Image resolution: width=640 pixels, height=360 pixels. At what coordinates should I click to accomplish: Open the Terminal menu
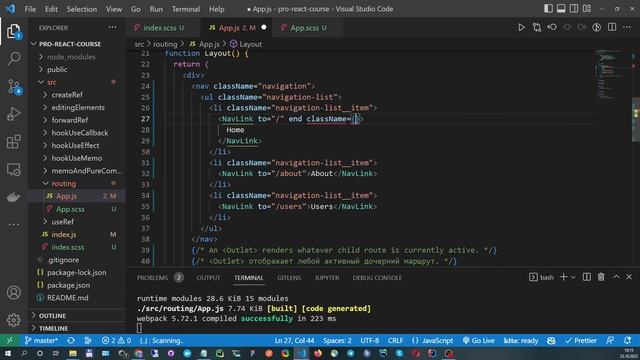click(186, 9)
